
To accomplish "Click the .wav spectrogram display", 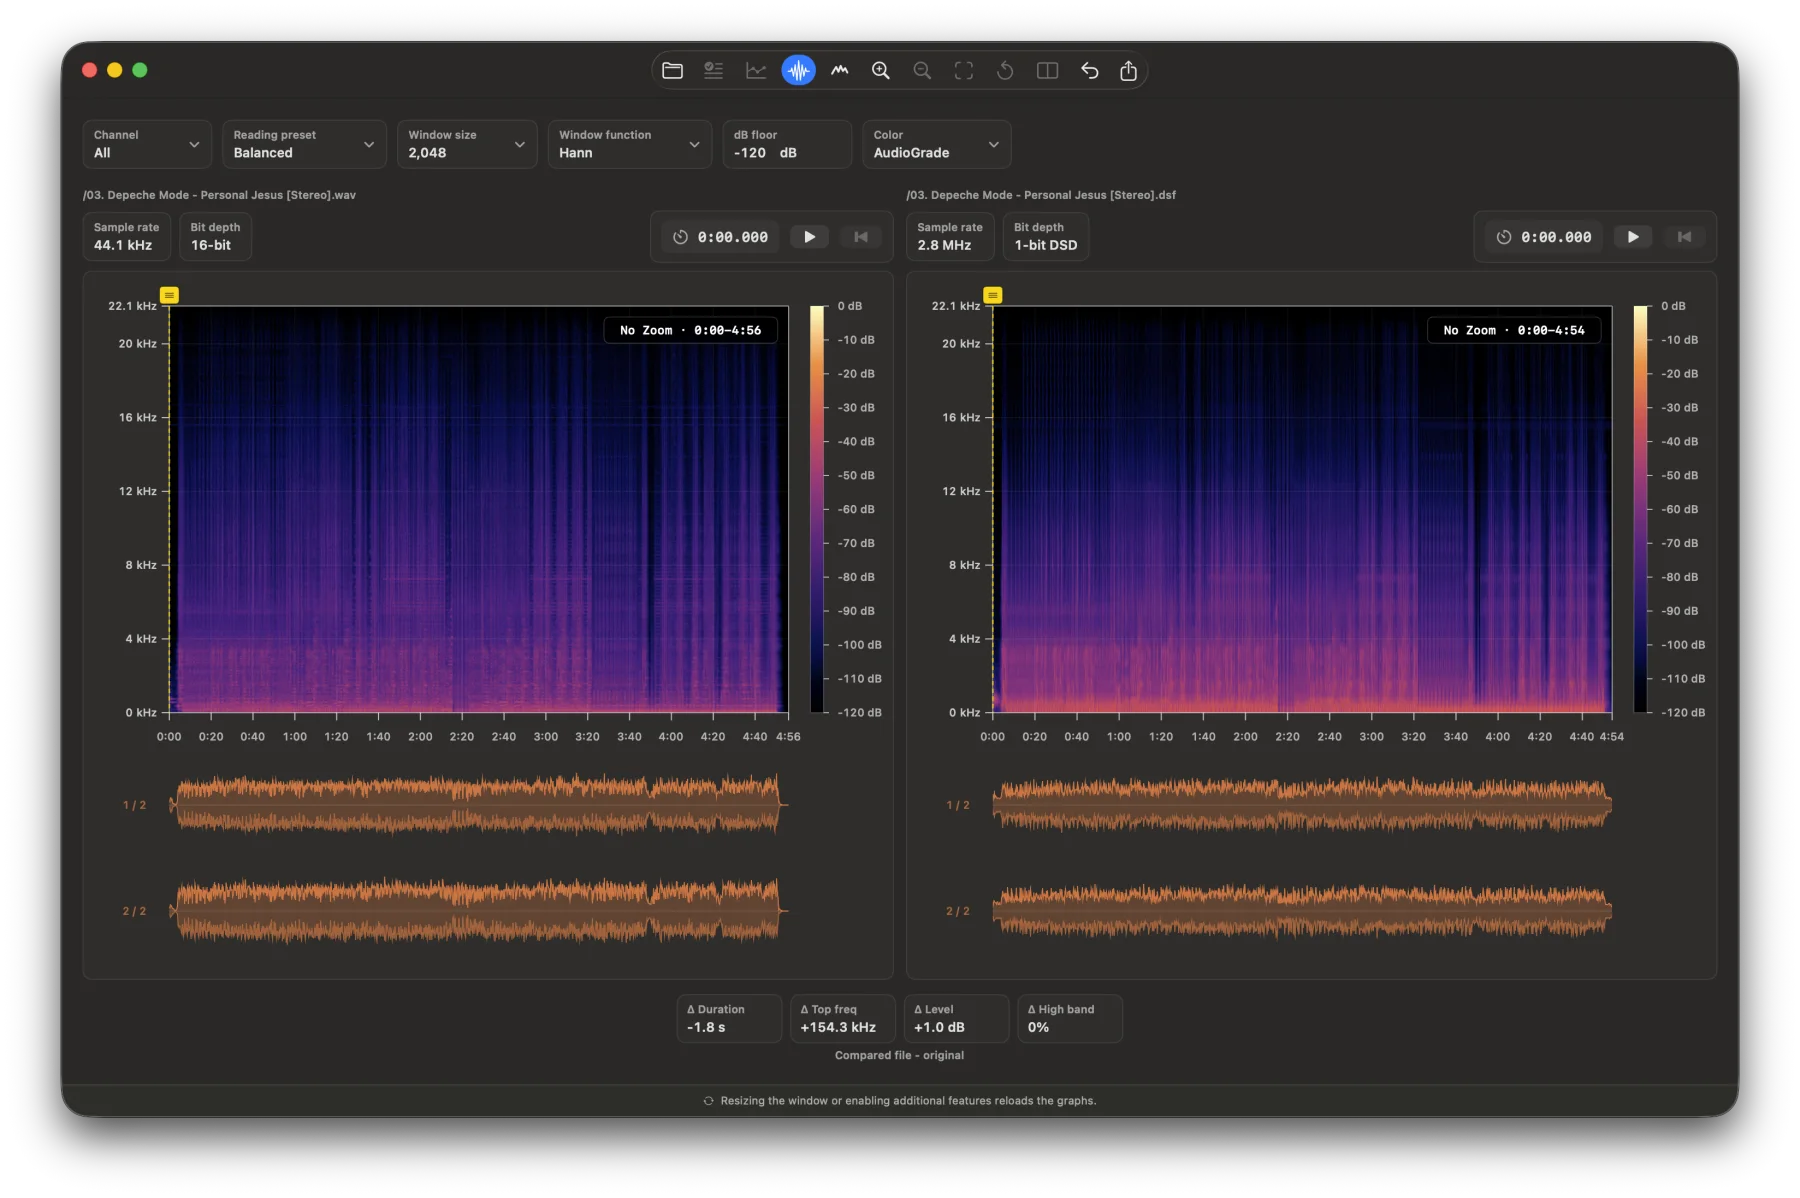I will (x=478, y=509).
